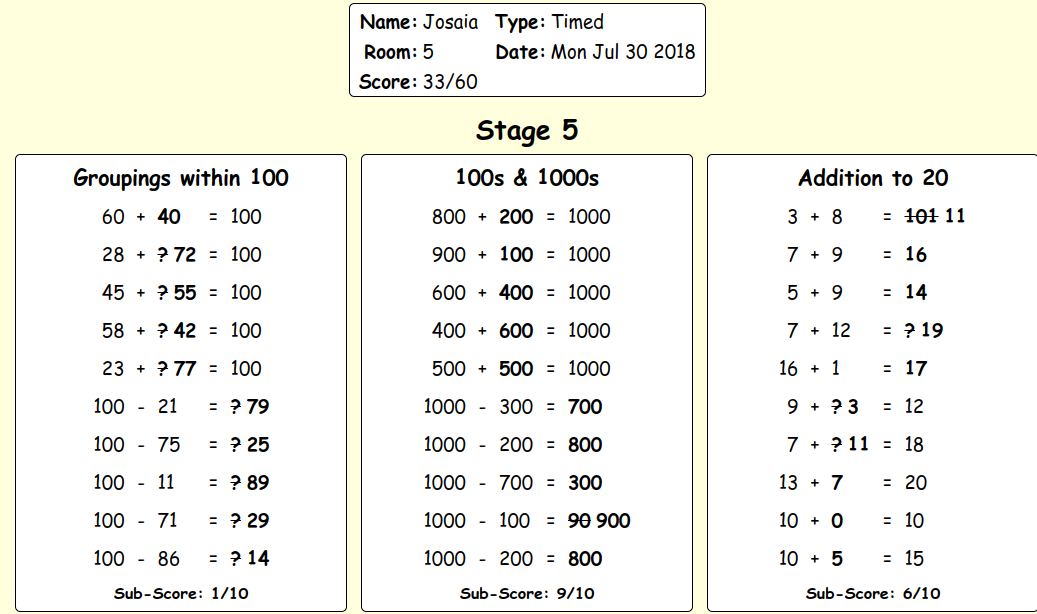Viewport: 1037px width, 614px height.
Task: Click the answer 700 for 1000 - 300
Action: 585,406
